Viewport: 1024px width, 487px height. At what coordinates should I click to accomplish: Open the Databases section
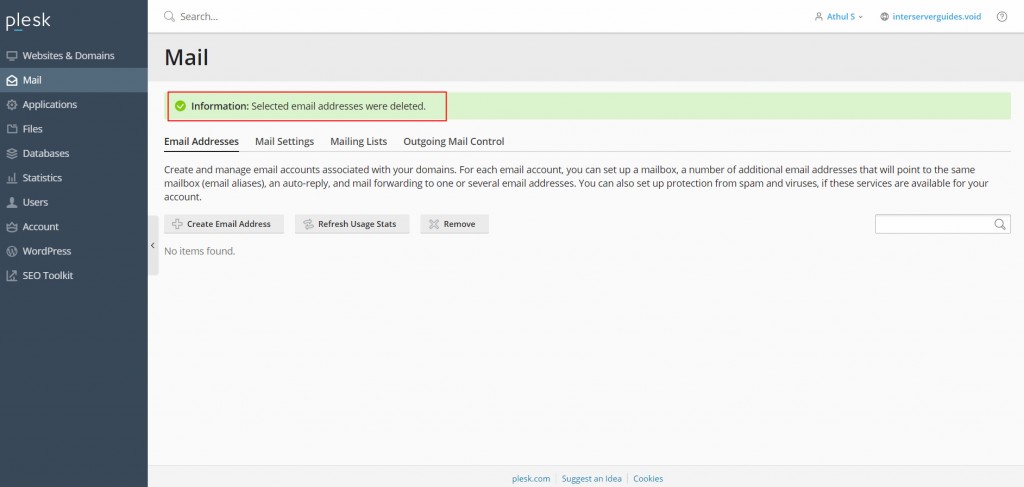(x=46, y=154)
